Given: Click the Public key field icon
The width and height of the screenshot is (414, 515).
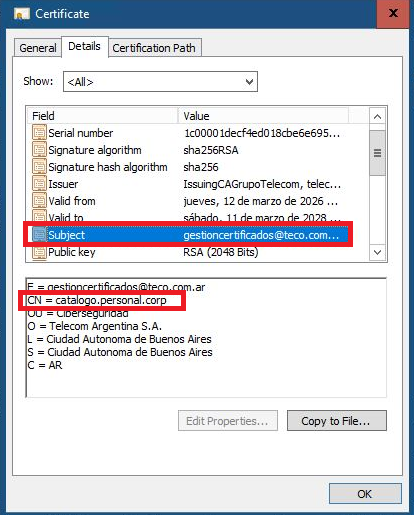Looking at the screenshot, I should click(39, 252).
